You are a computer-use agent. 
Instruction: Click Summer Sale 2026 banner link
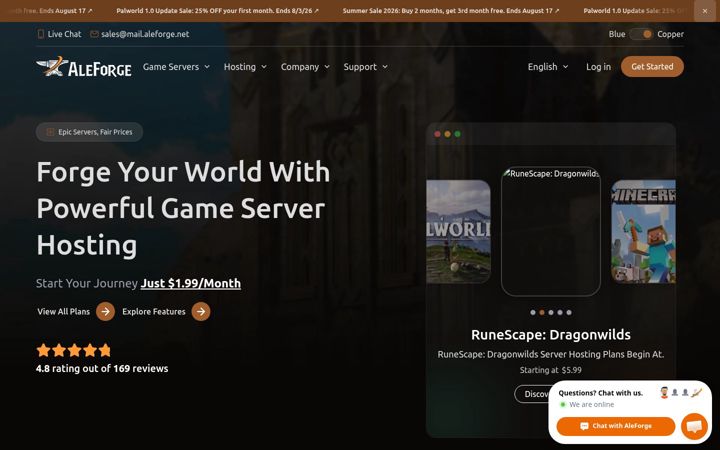[451, 11]
